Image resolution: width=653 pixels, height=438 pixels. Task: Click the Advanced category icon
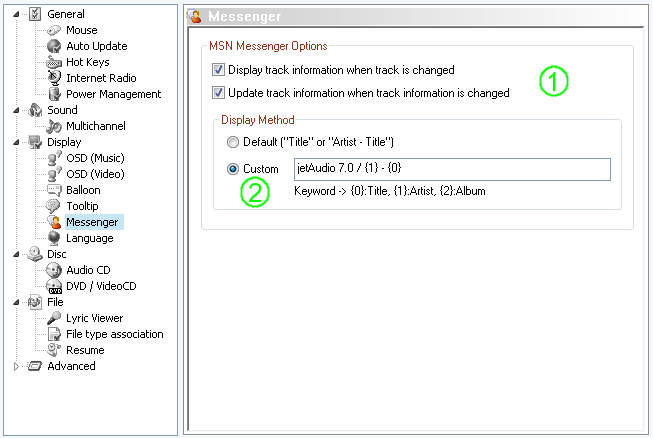35,366
